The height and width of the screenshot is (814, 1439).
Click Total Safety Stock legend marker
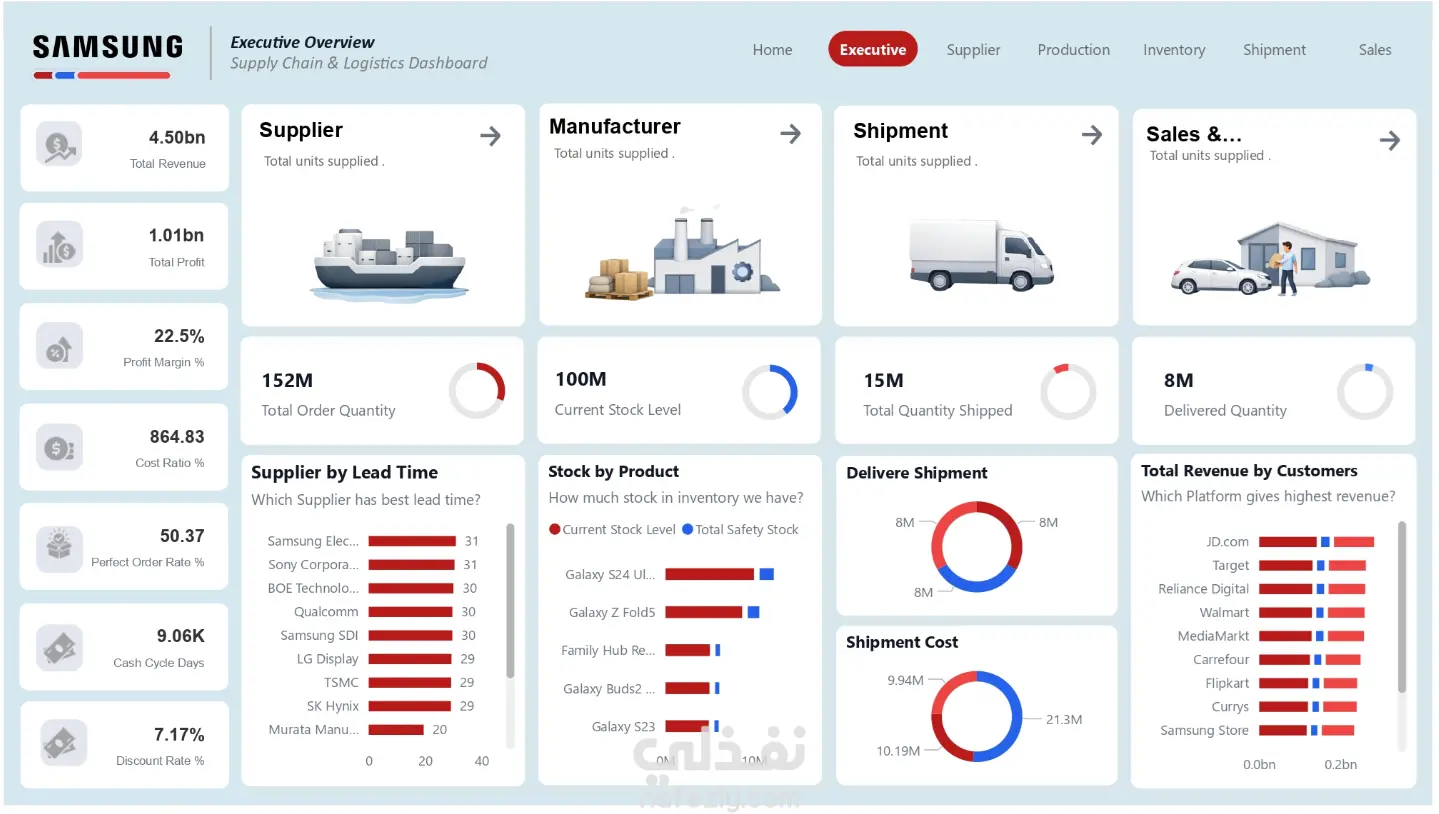click(687, 529)
